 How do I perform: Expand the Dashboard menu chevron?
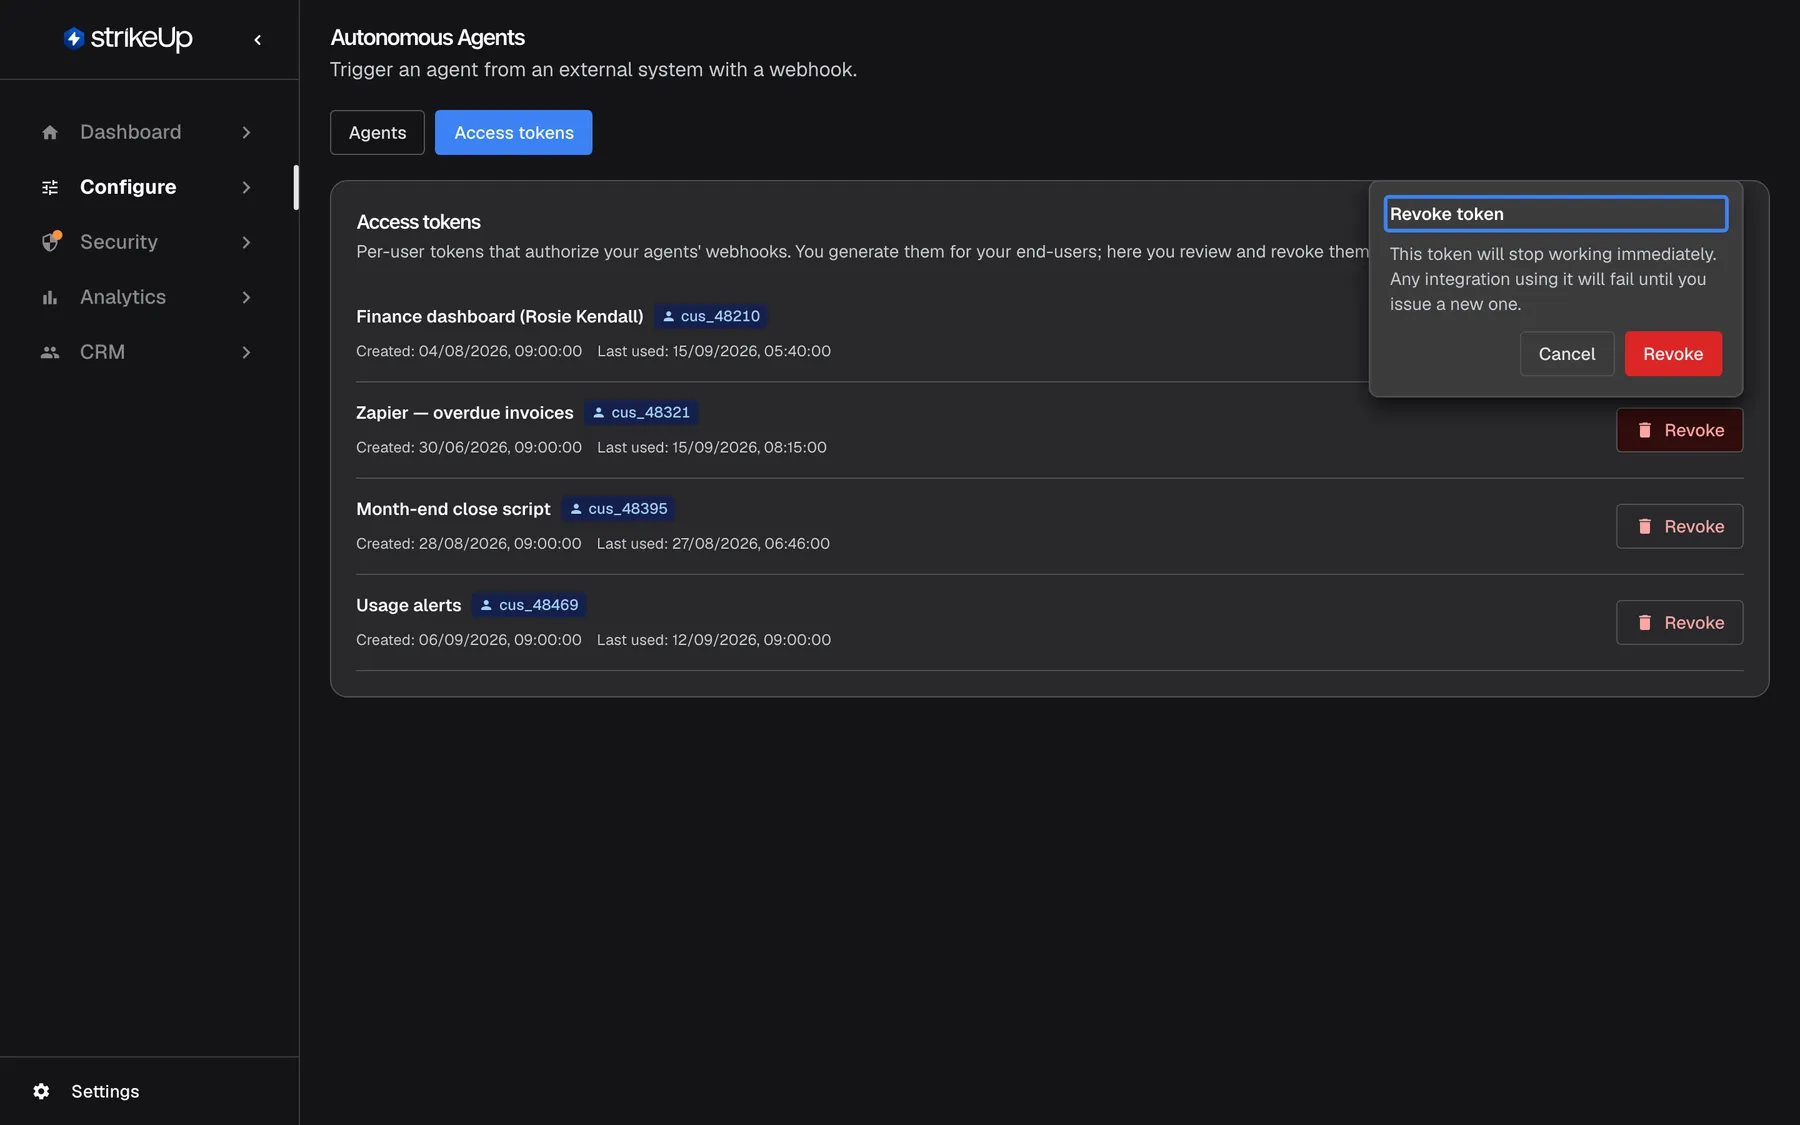[x=246, y=132]
